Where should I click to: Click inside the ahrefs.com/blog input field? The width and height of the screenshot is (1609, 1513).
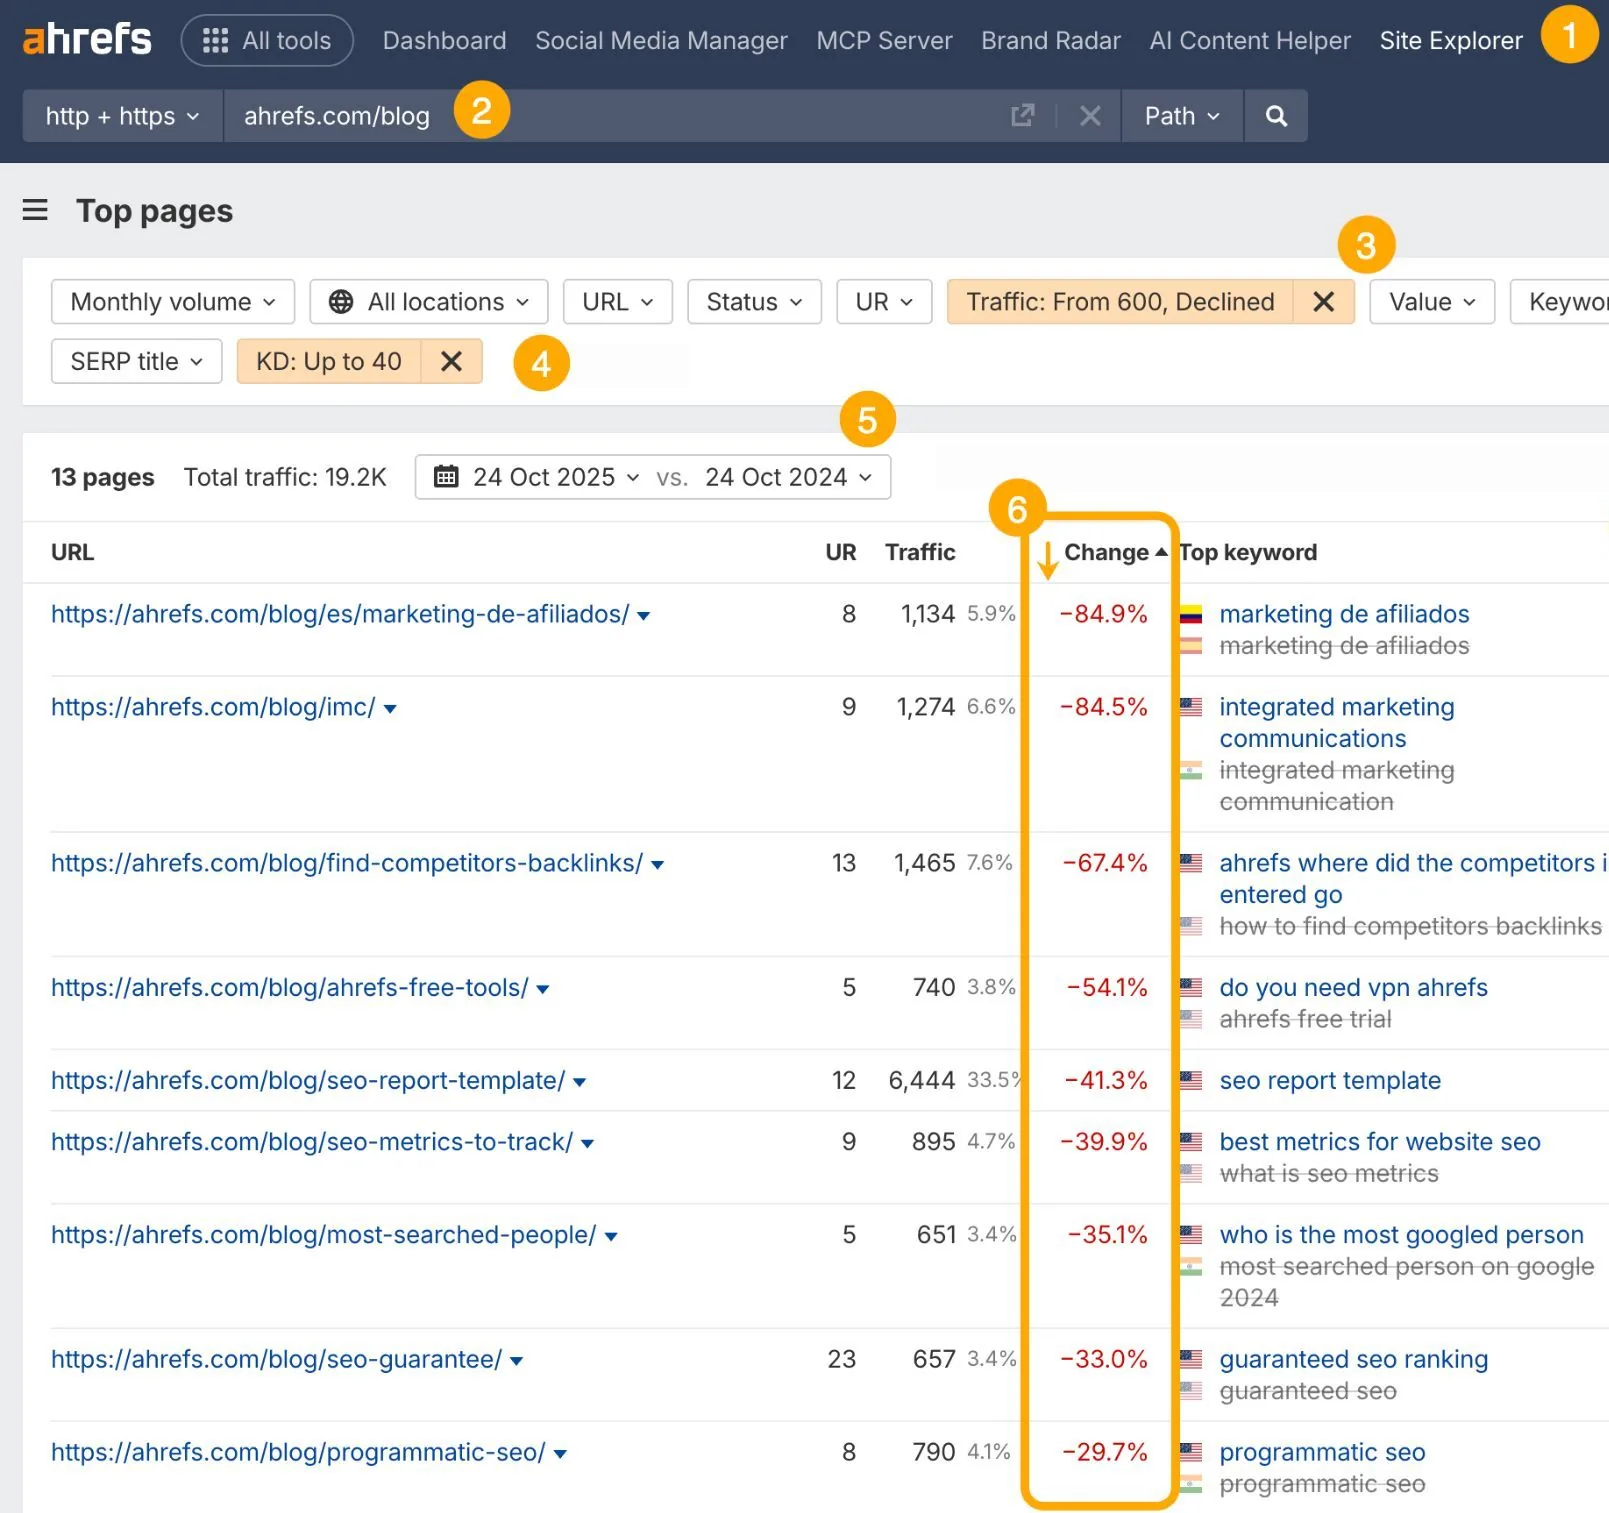[336, 115]
